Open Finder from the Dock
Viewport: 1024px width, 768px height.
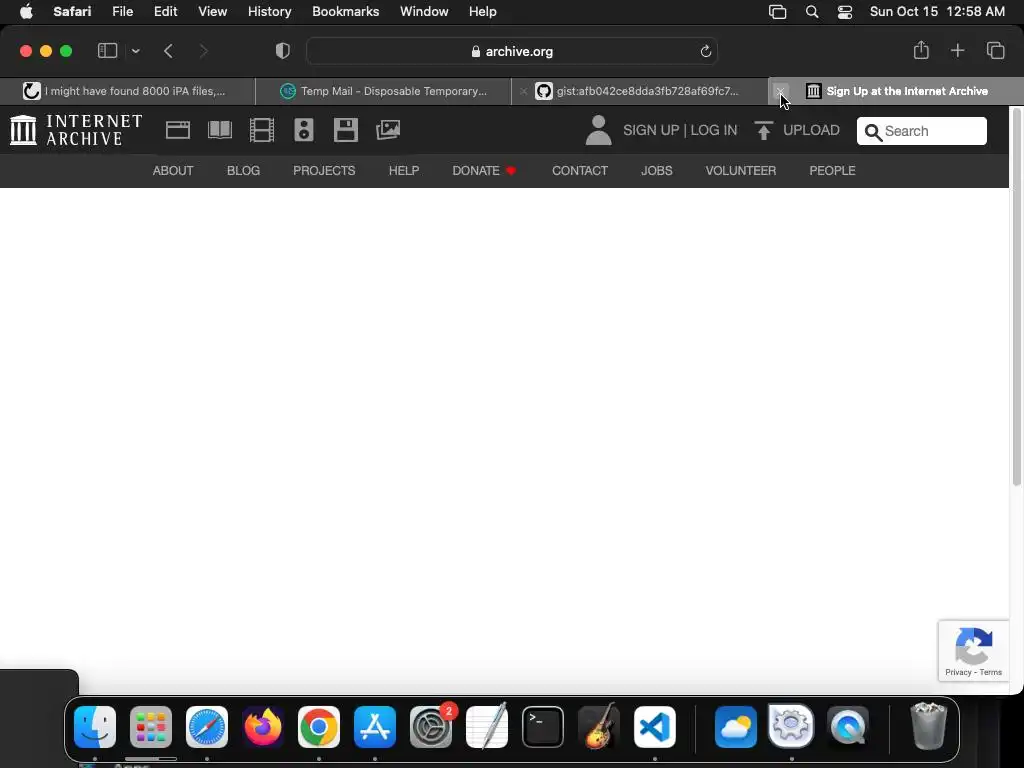click(x=95, y=727)
